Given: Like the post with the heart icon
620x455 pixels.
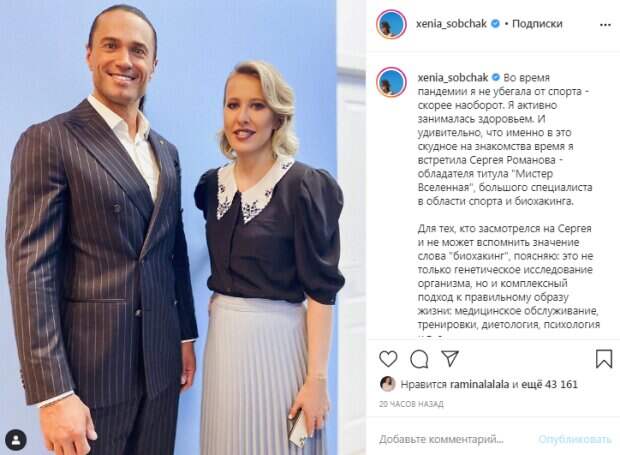Looking at the screenshot, I should tap(388, 359).
